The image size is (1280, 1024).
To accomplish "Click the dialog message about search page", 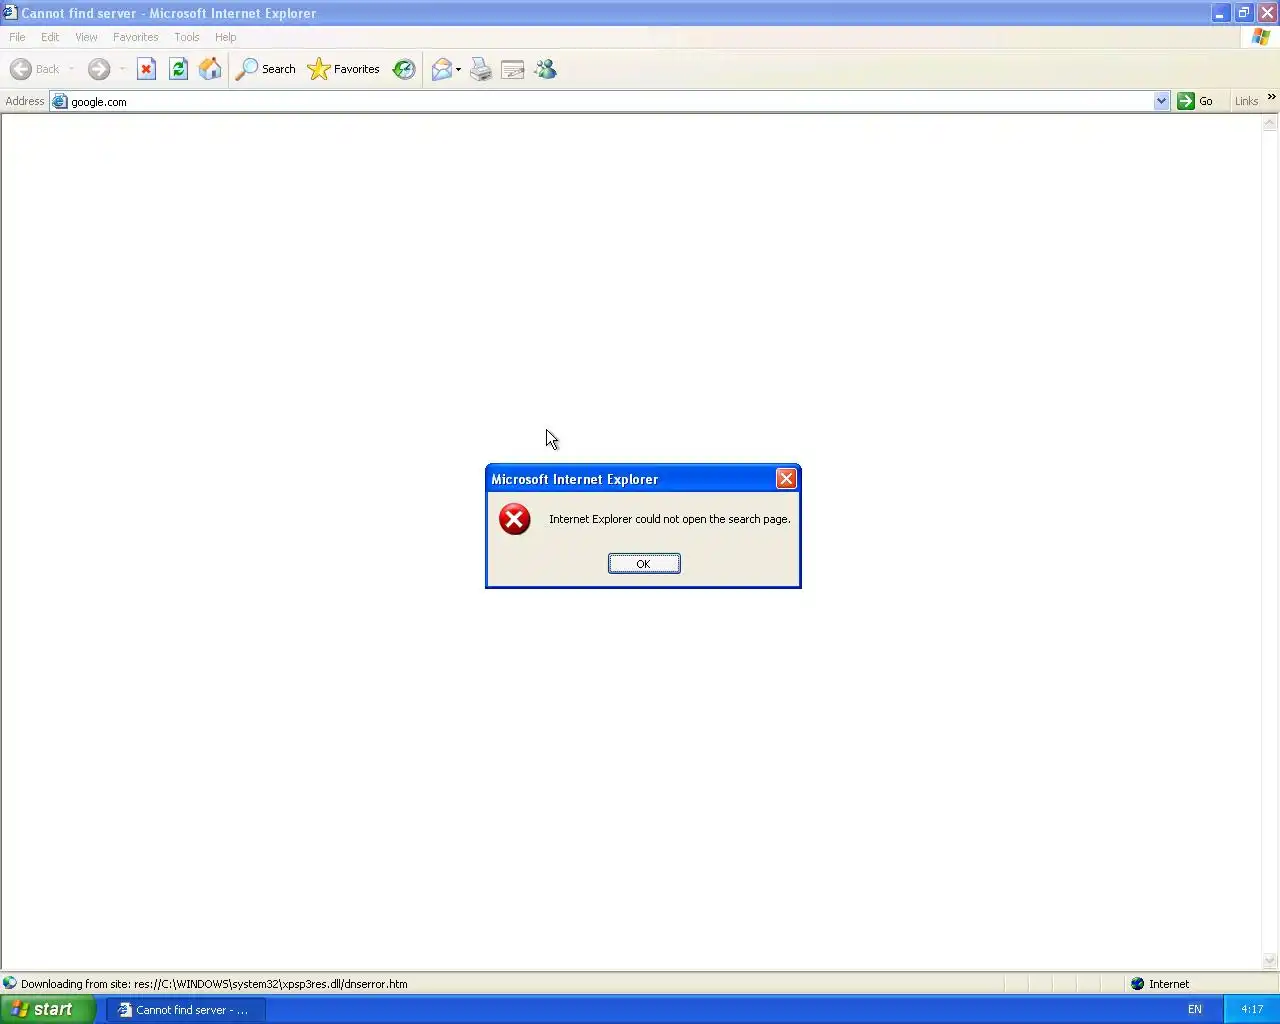I will (669, 519).
